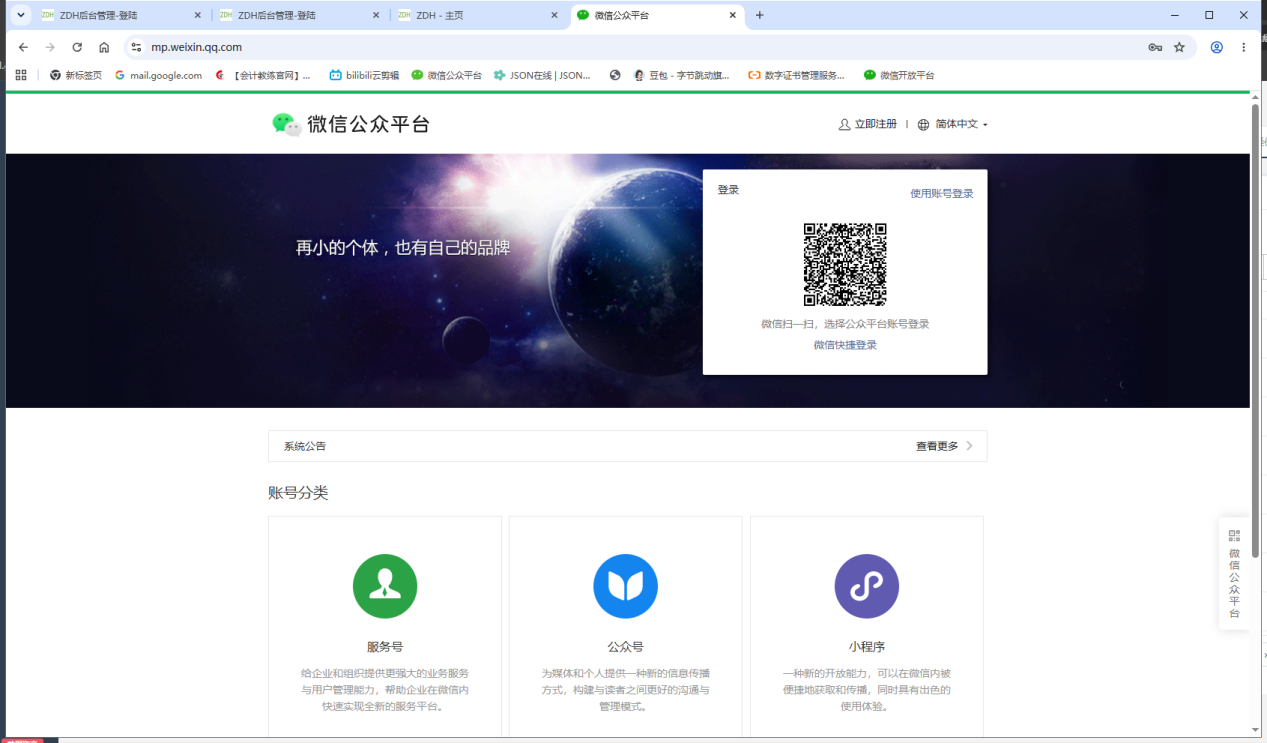The width and height of the screenshot is (1267, 743).
Task: Open 查看更多 system announcements
Action: coord(937,446)
